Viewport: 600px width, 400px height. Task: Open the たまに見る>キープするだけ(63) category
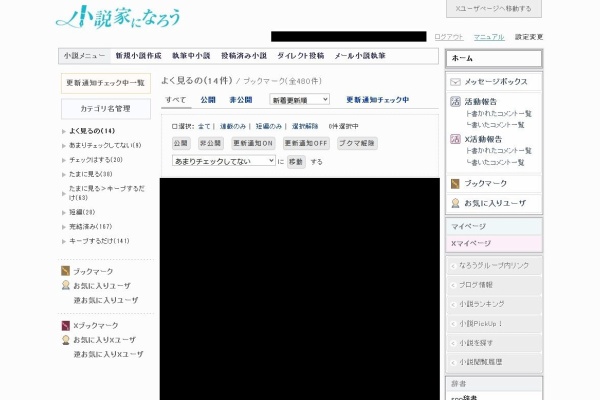click(x=107, y=193)
